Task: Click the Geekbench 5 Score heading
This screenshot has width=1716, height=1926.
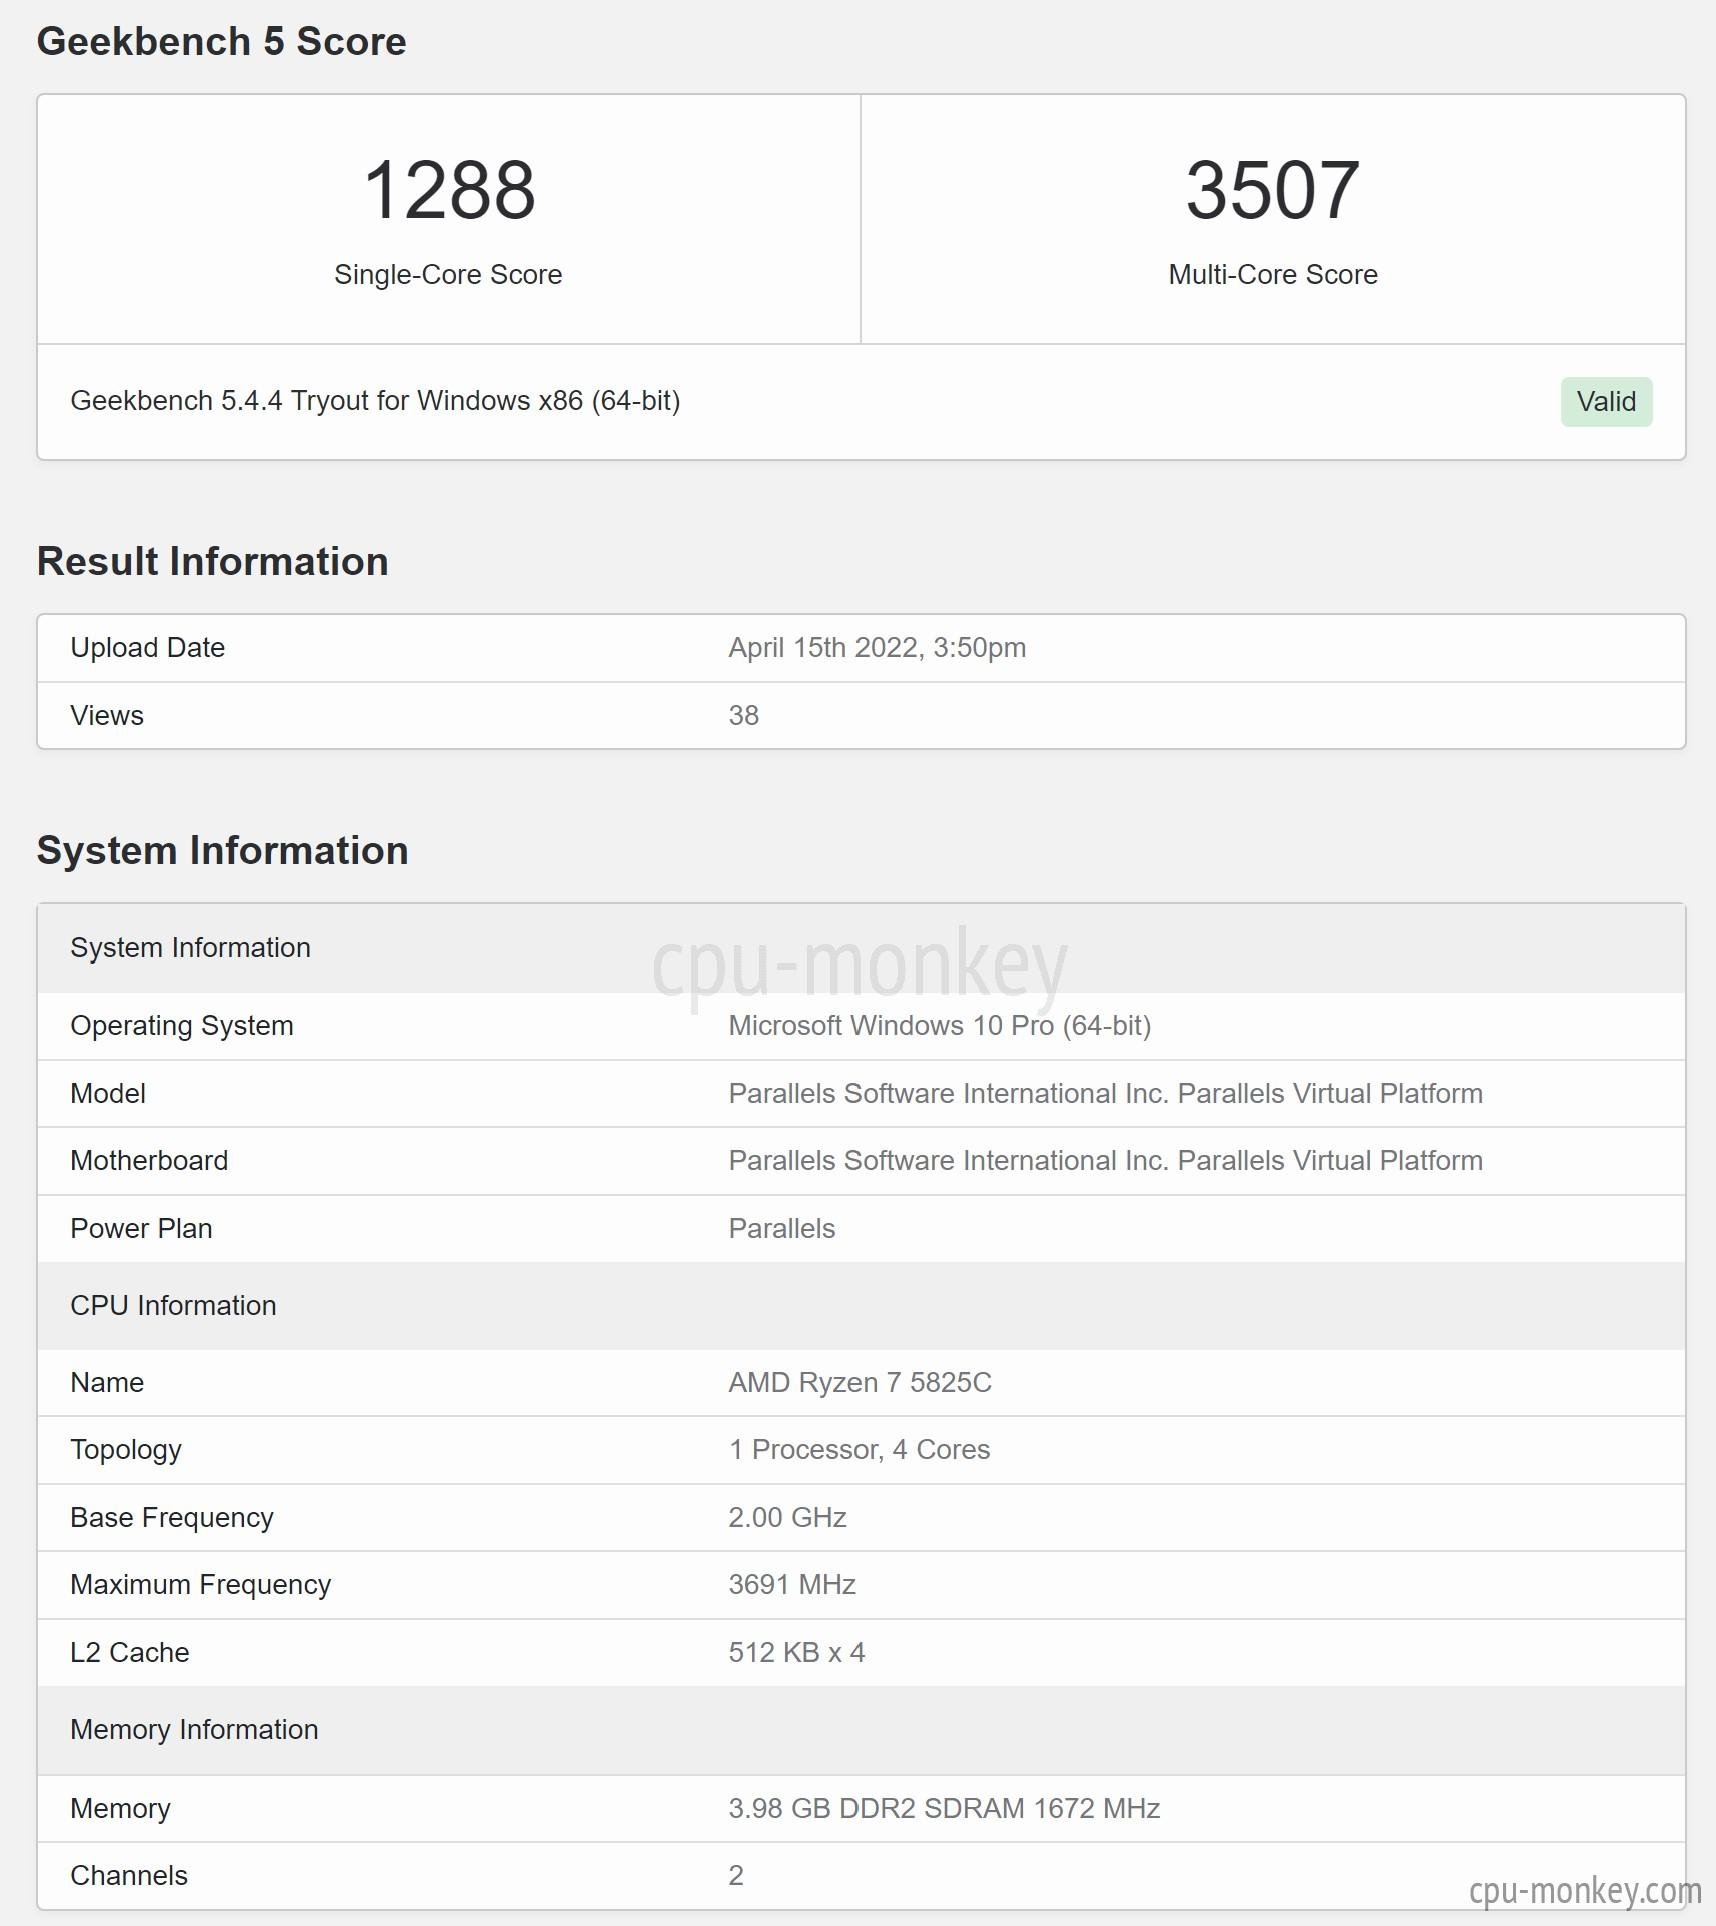Action: [x=222, y=42]
